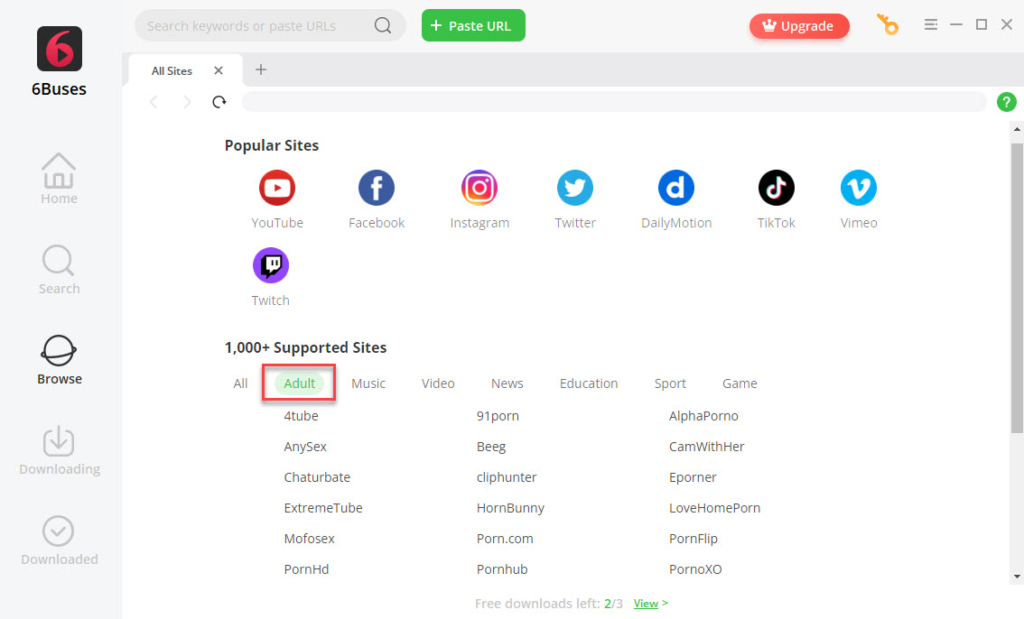The image size is (1024, 619).
Task: Click the green help question icon
Action: pyautogui.click(x=1006, y=102)
